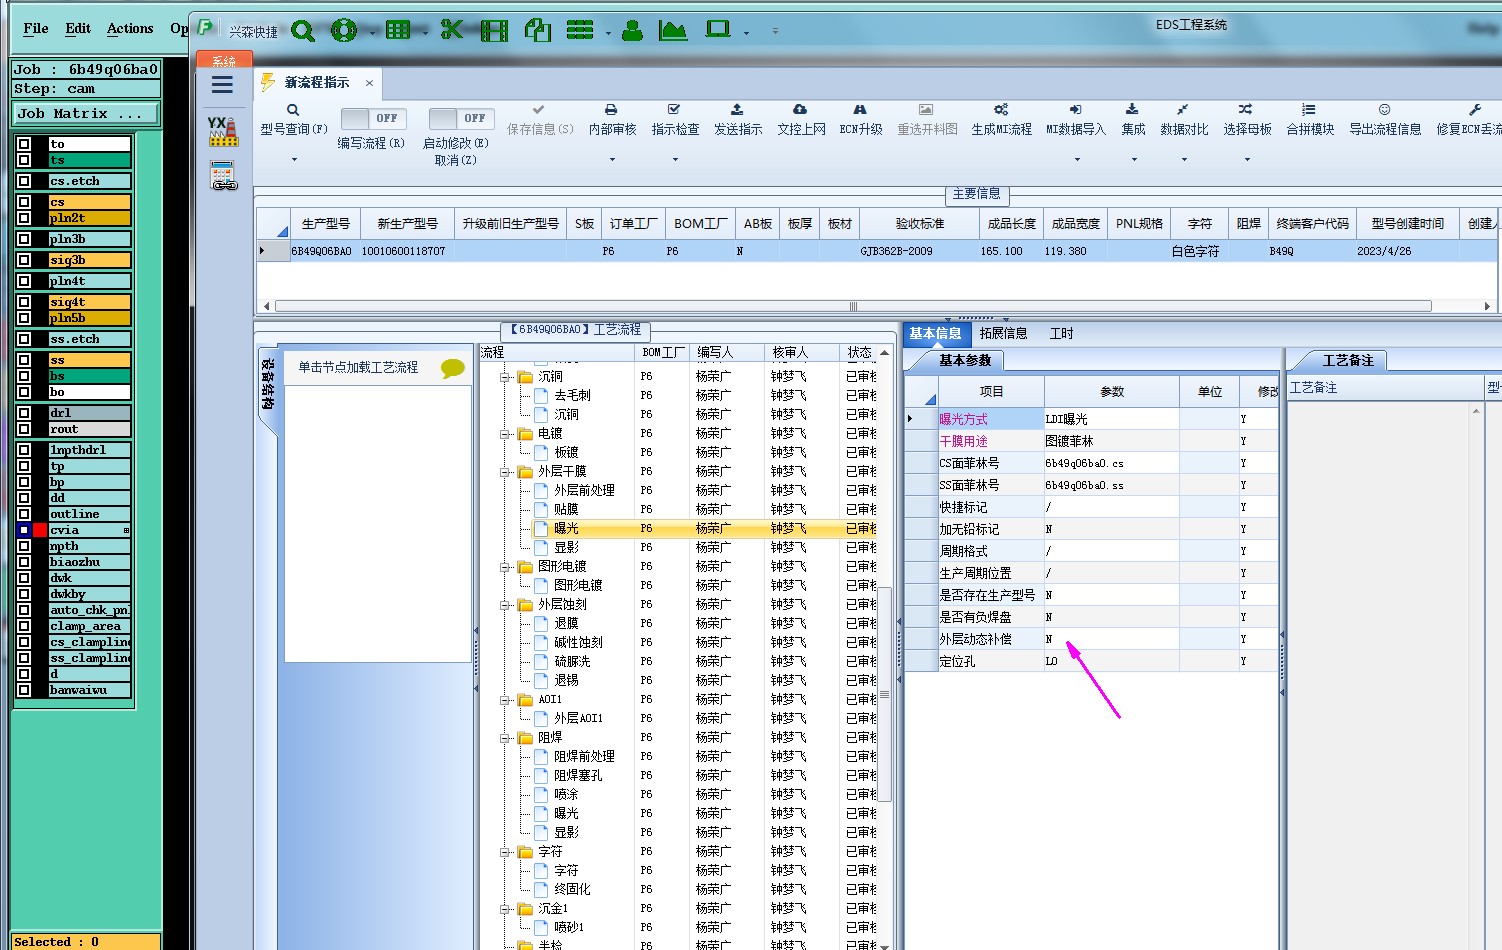
Task: Check the box for layer sig3b
Action: coord(24,260)
